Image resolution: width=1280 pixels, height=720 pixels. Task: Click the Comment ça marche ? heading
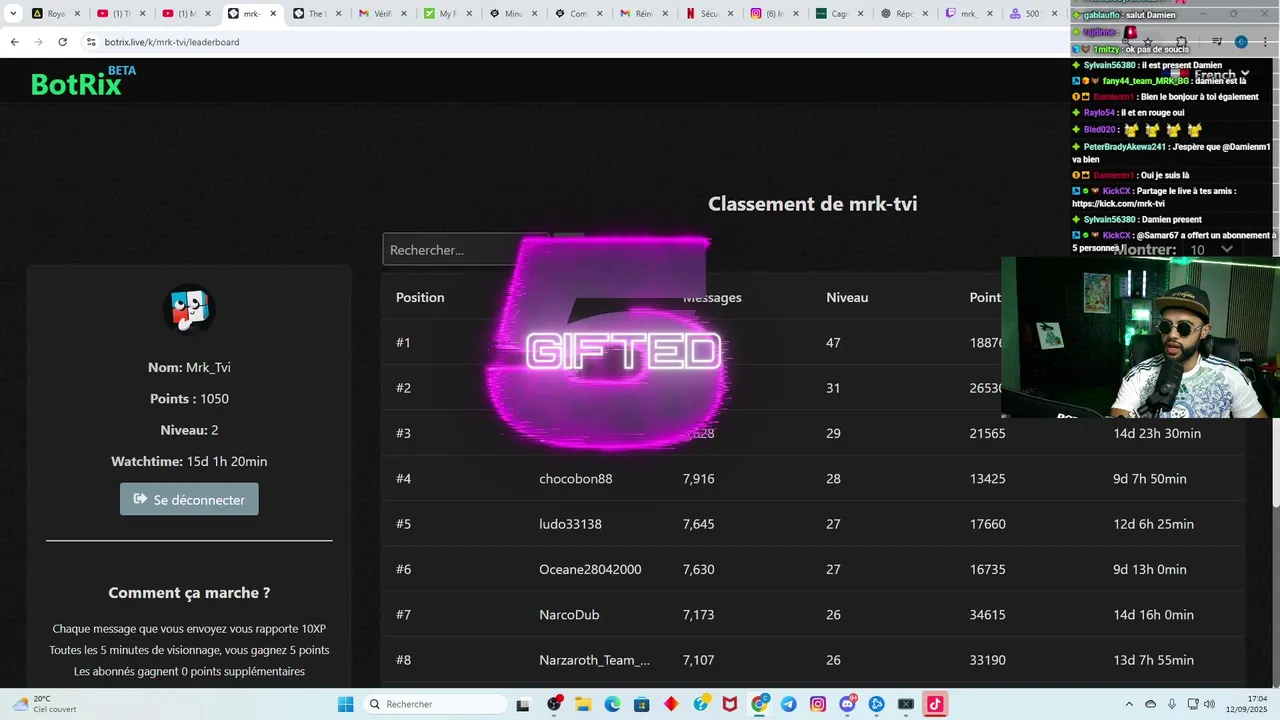(189, 592)
